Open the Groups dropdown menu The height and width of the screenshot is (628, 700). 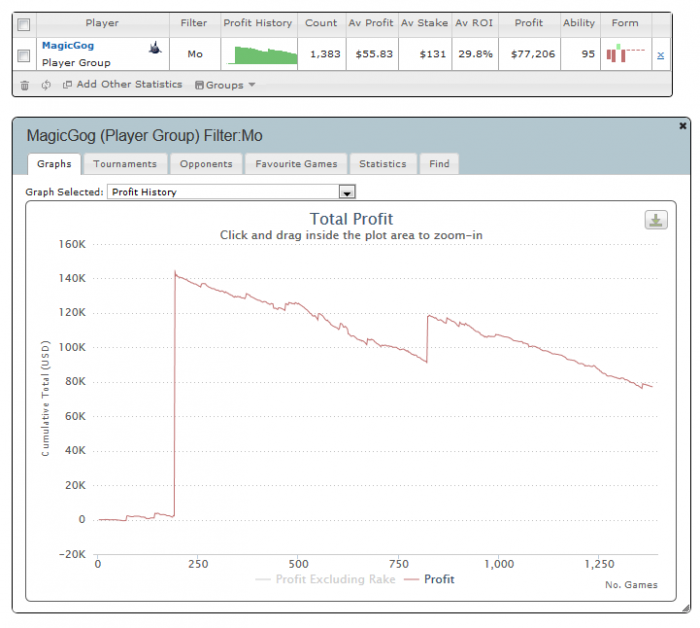click(x=225, y=85)
